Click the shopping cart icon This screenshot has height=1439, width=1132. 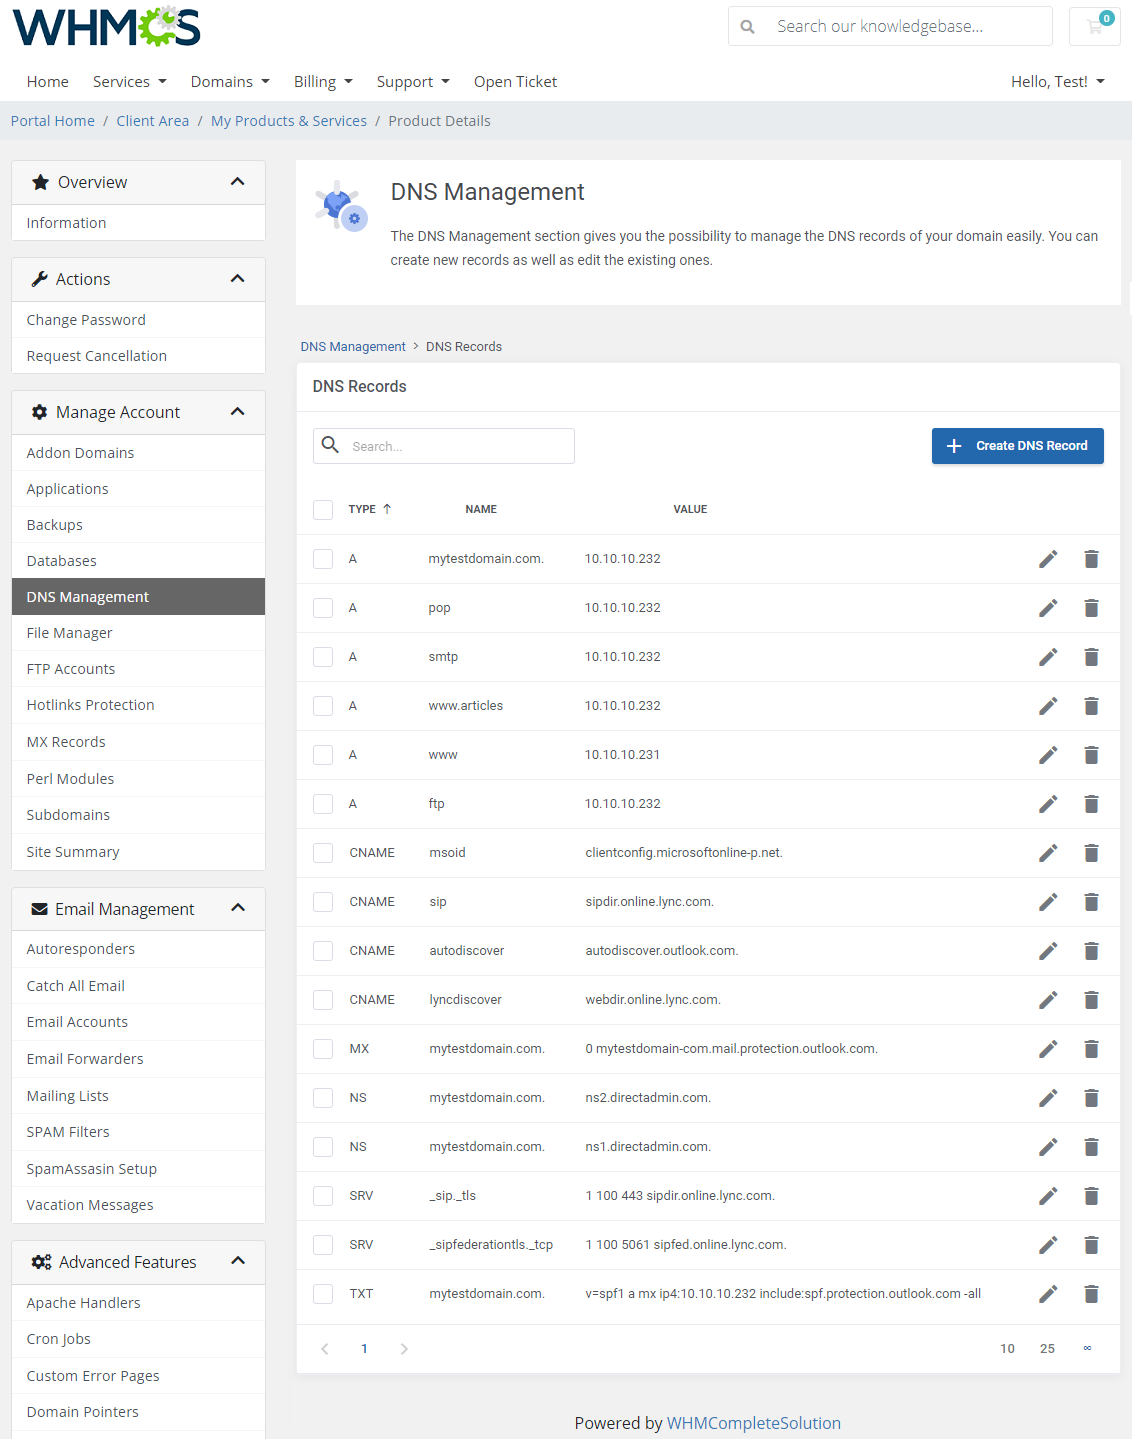coord(1094,26)
